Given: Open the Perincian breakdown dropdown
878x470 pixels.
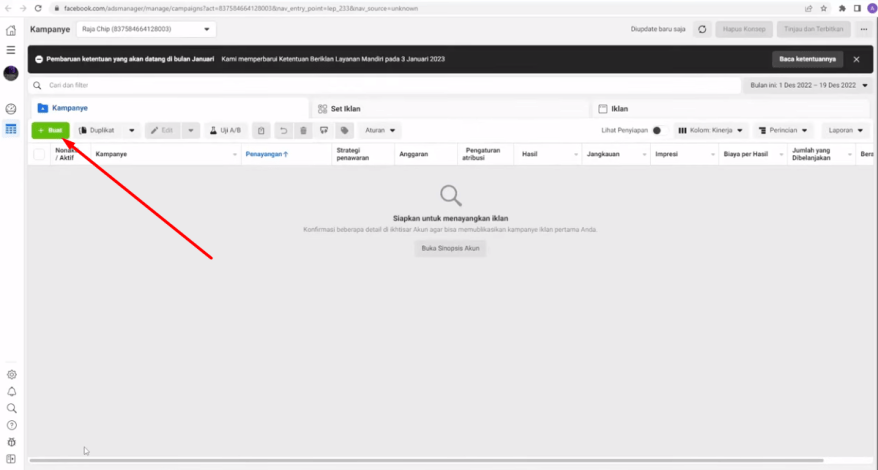Looking at the screenshot, I should (x=783, y=131).
